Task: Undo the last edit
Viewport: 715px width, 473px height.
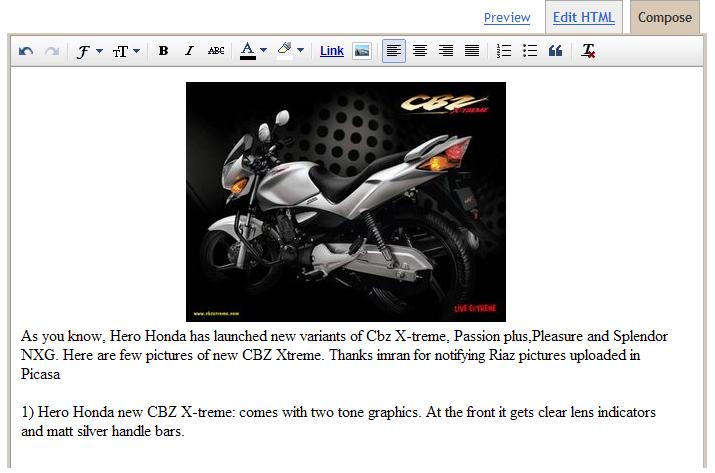Action: 26,51
